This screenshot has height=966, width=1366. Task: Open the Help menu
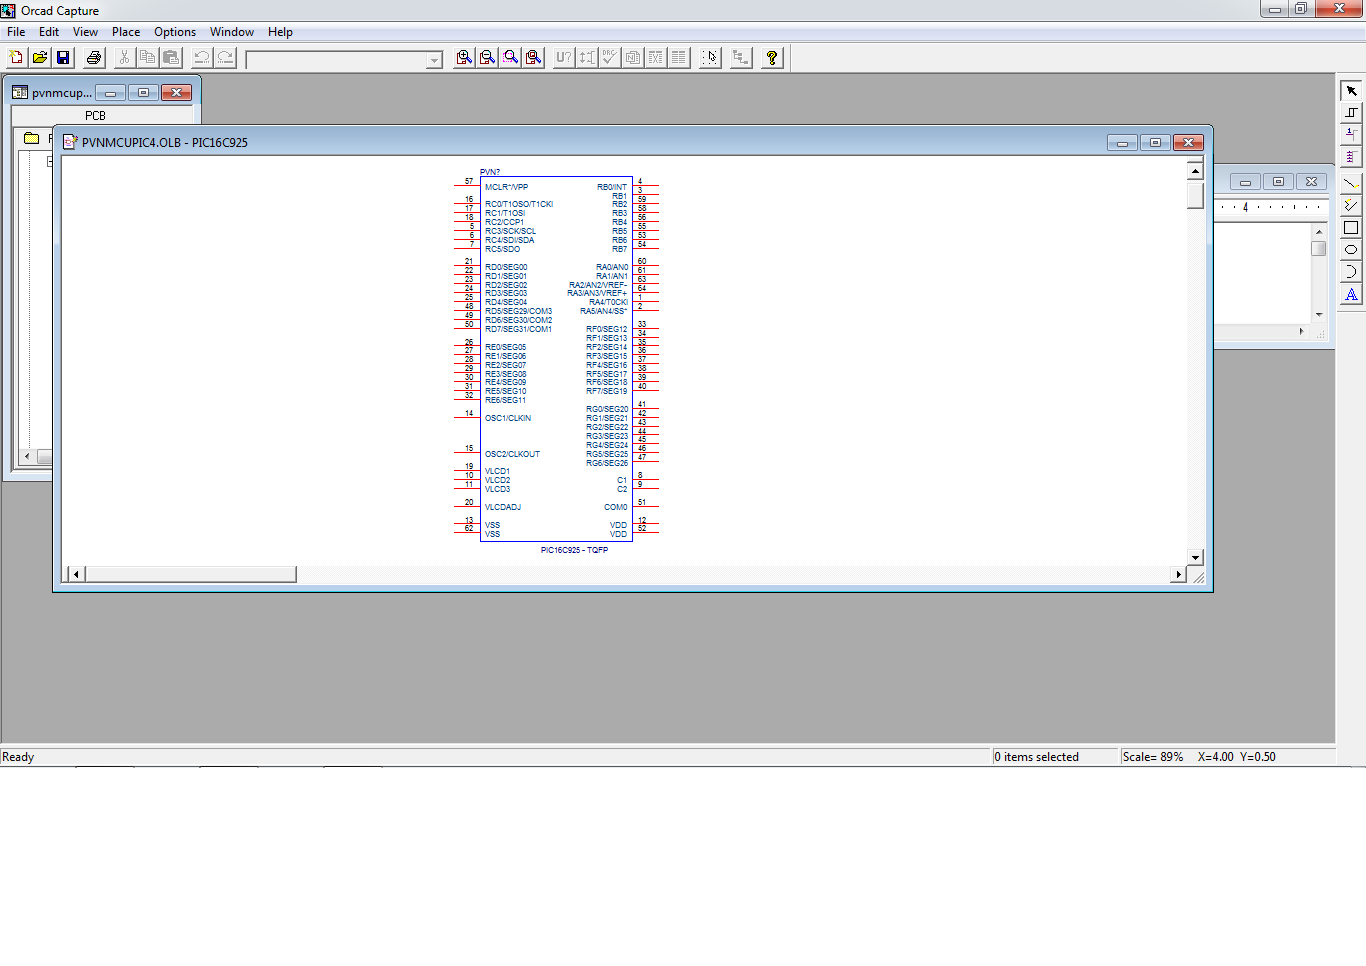pos(280,32)
